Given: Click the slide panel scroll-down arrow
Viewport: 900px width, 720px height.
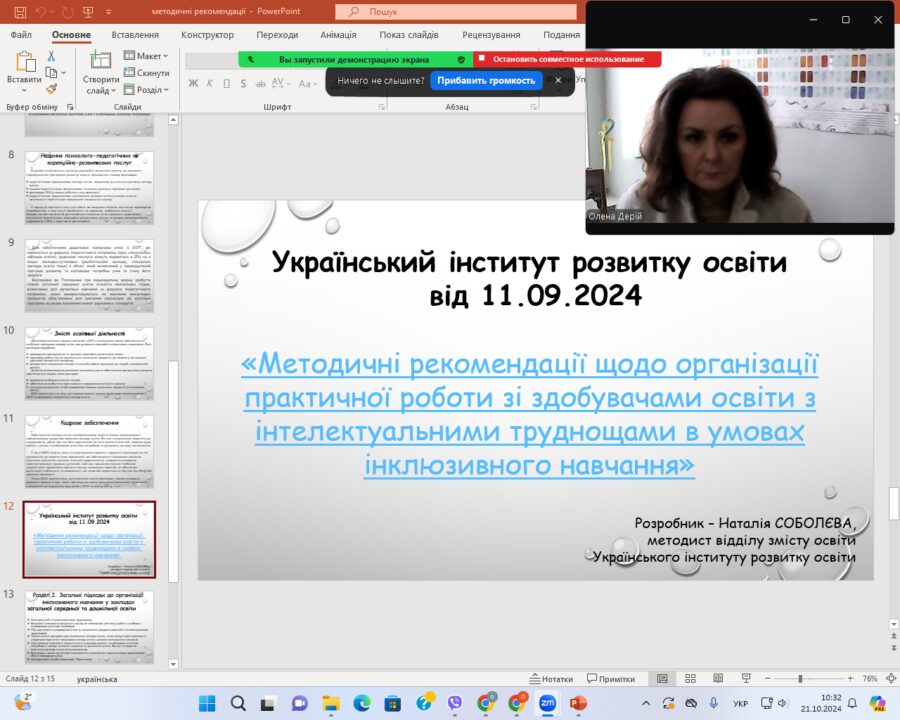Looking at the screenshot, I should [x=173, y=664].
